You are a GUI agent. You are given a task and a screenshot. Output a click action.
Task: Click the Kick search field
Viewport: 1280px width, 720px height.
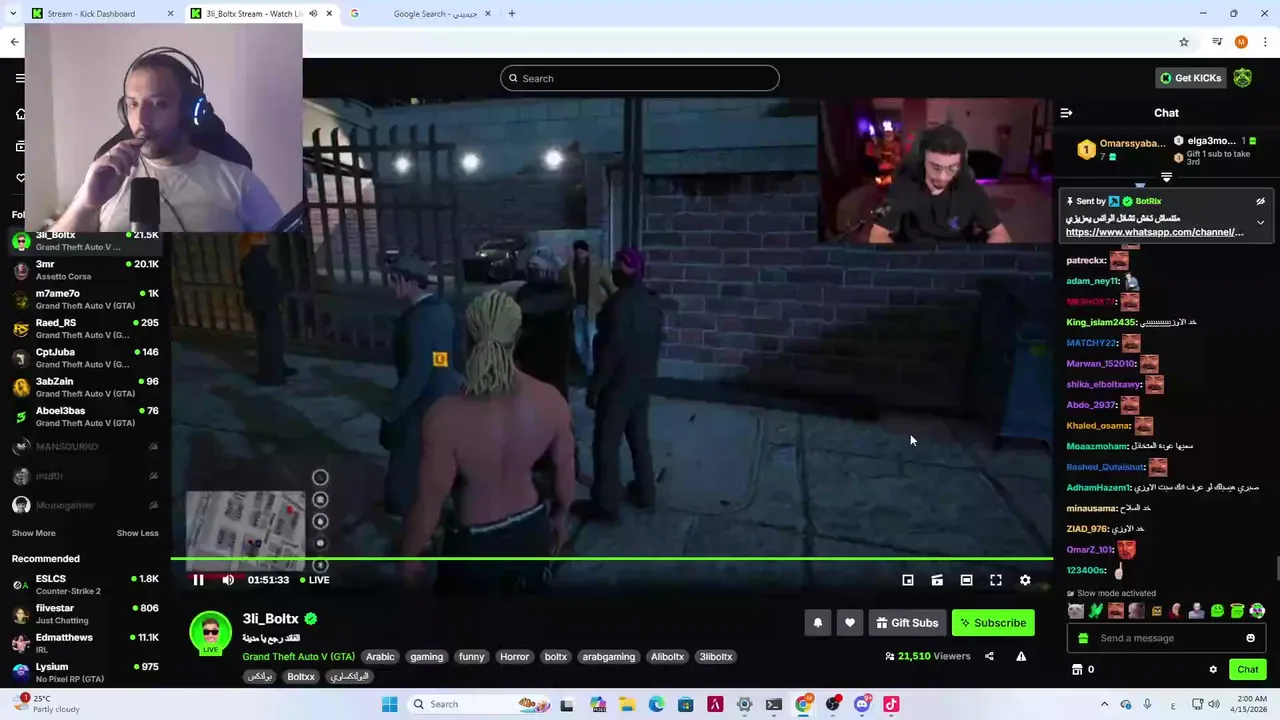point(640,78)
